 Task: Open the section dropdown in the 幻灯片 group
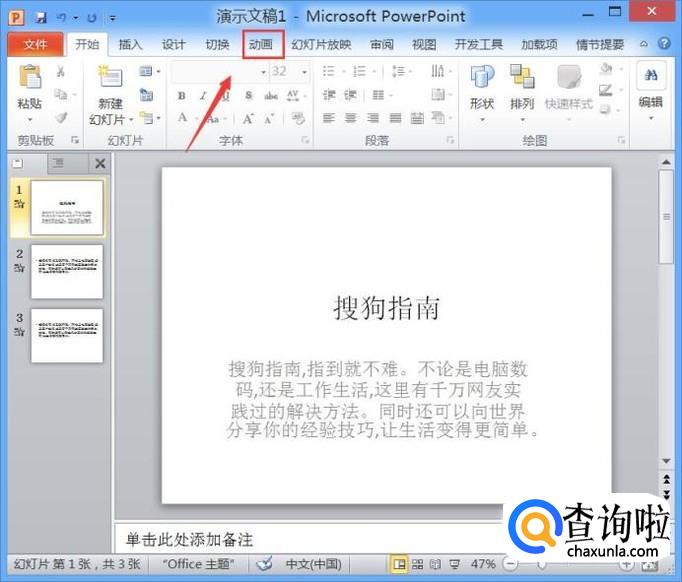pyautogui.click(x=150, y=117)
